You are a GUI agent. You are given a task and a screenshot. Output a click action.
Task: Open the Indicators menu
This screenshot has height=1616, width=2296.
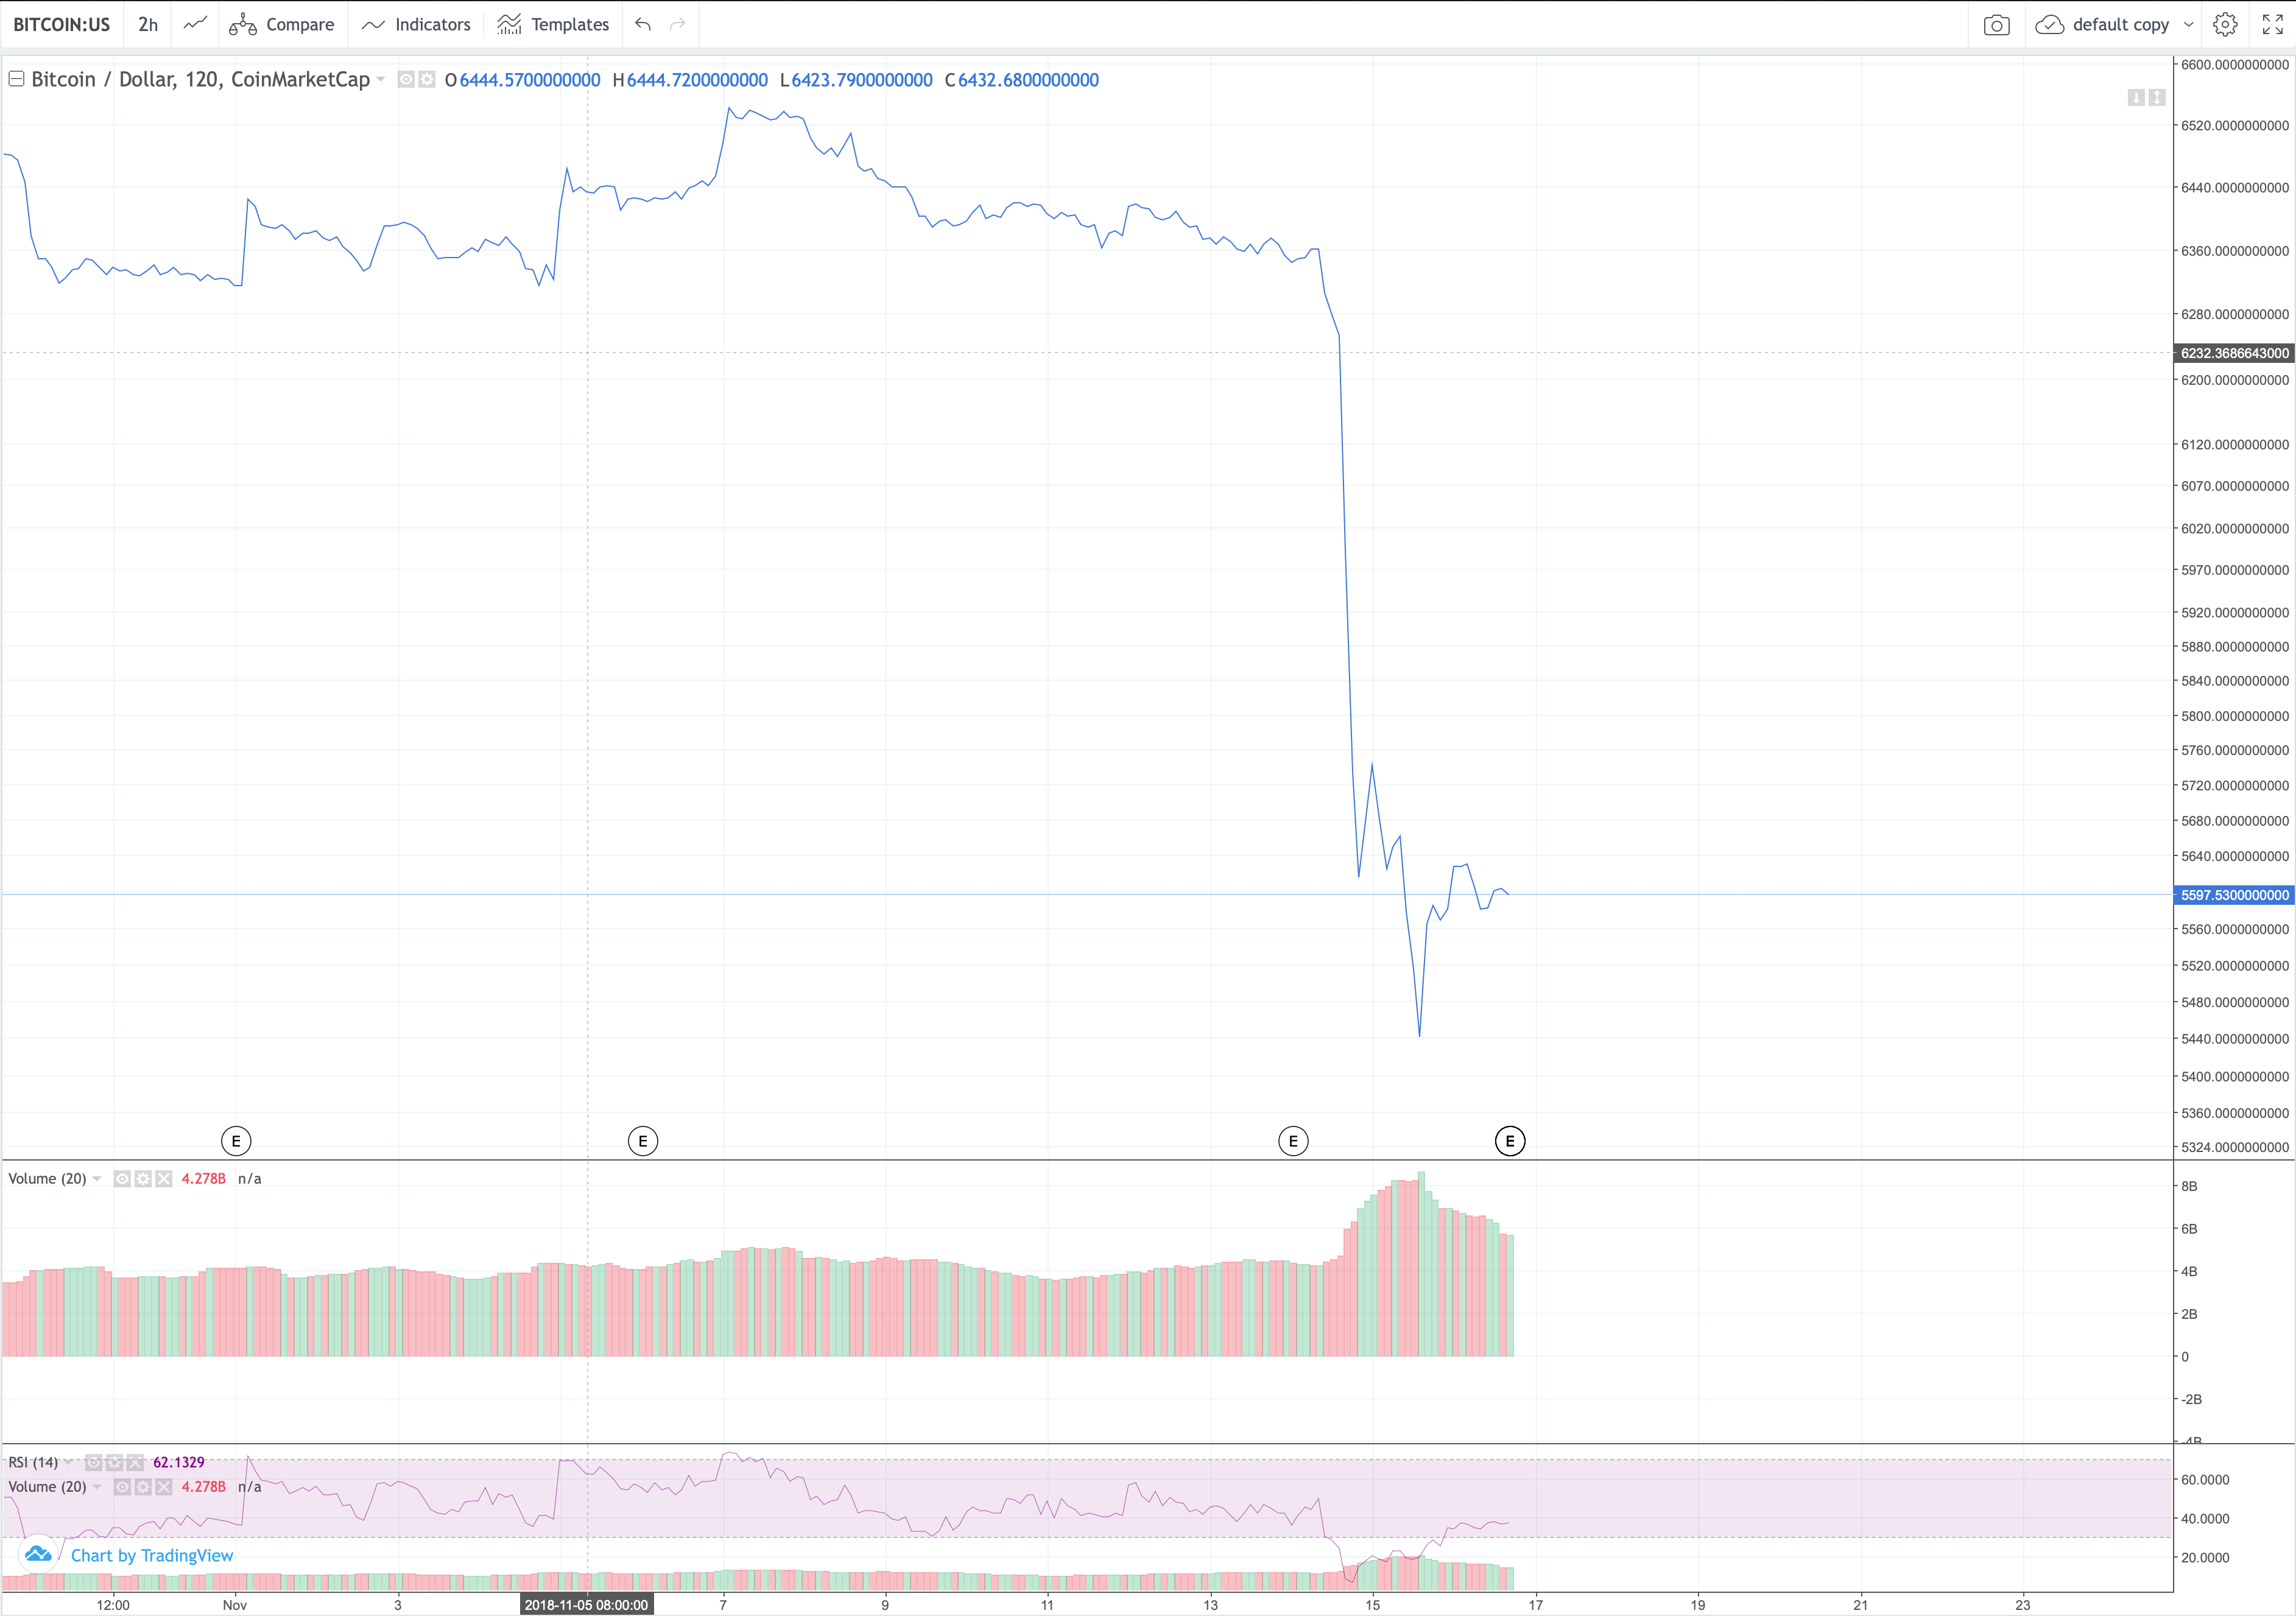click(415, 24)
